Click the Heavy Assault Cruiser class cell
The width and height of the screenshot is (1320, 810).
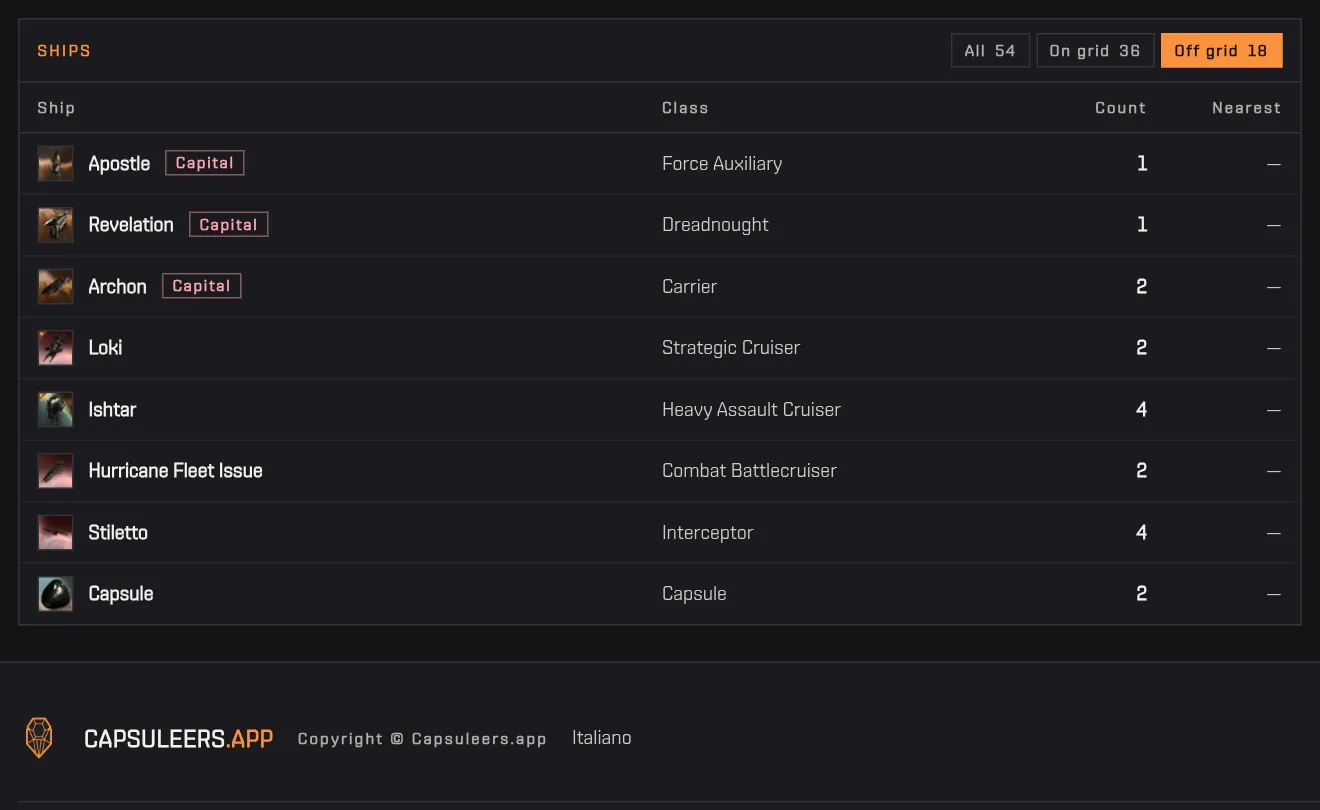click(x=751, y=410)
